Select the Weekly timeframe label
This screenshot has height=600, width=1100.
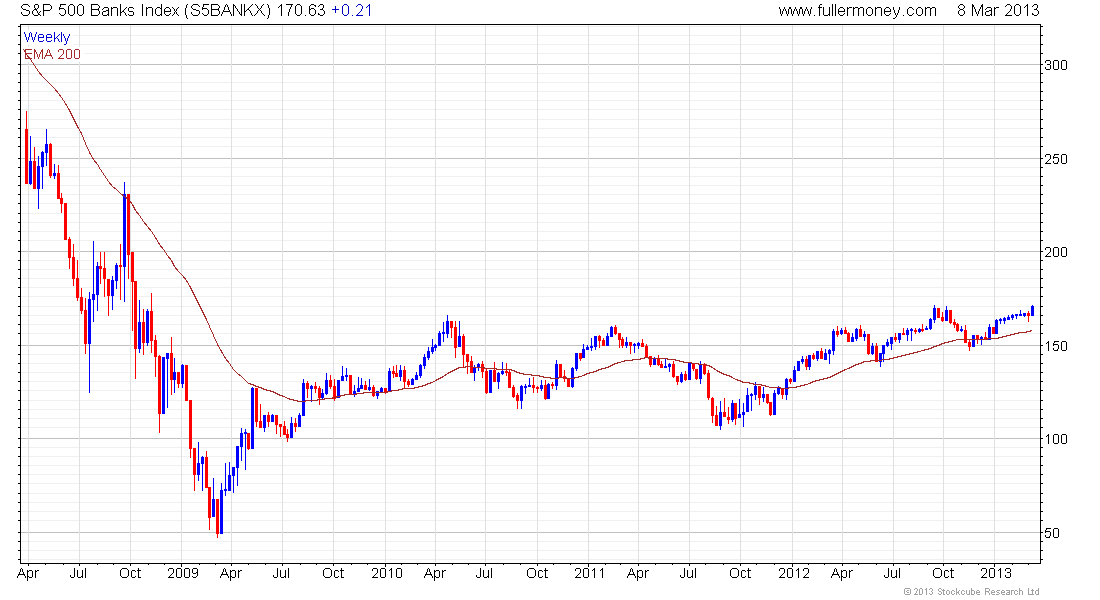pyautogui.click(x=47, y=38)
